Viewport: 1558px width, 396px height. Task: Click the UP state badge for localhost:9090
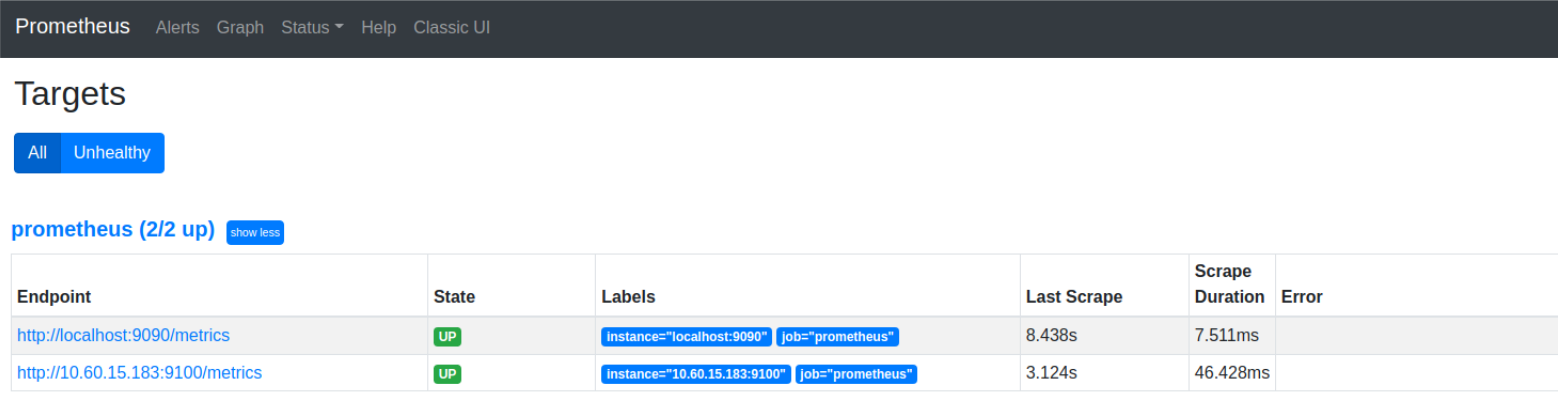pos(447,337)
